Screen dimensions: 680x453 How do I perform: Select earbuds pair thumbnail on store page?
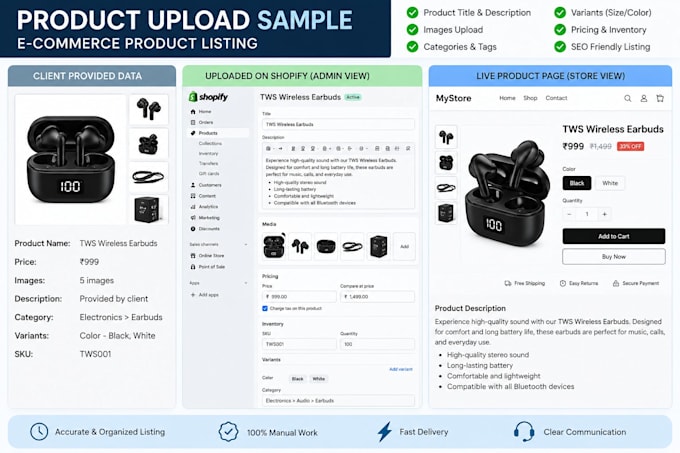click(446, 137)
